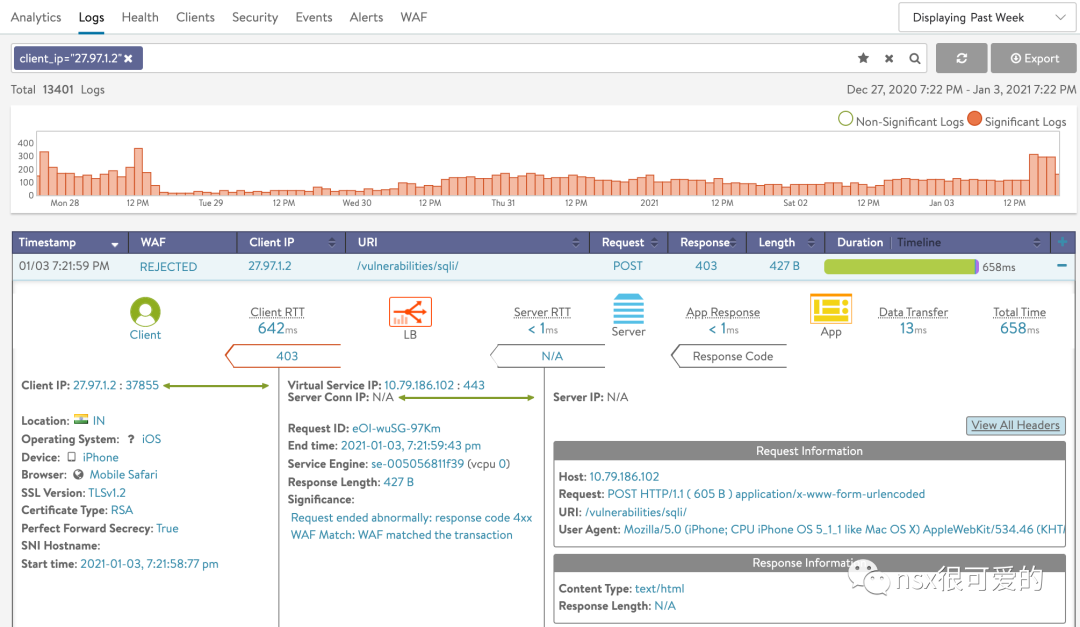Image resolution: width=1080 pixels, height=627 pixels.
Task: Save search with the star icon
Action: [x=863, y=59]
